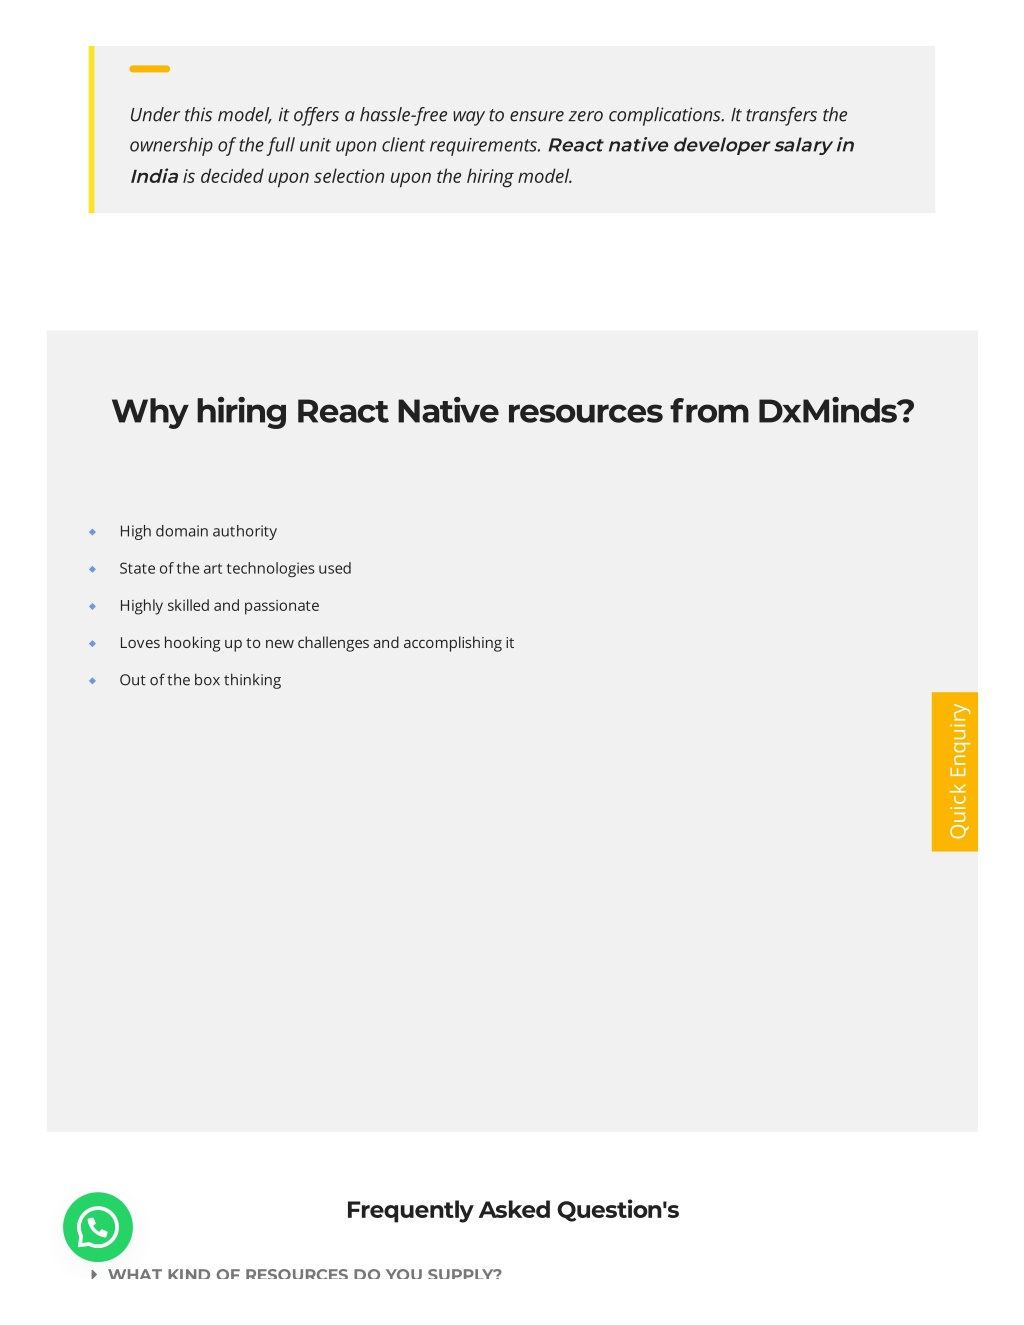This screenshot has width=1024, height=1325.
Task: Select 'State of the art technologies used' text
Action: click(x=235, y=568)
